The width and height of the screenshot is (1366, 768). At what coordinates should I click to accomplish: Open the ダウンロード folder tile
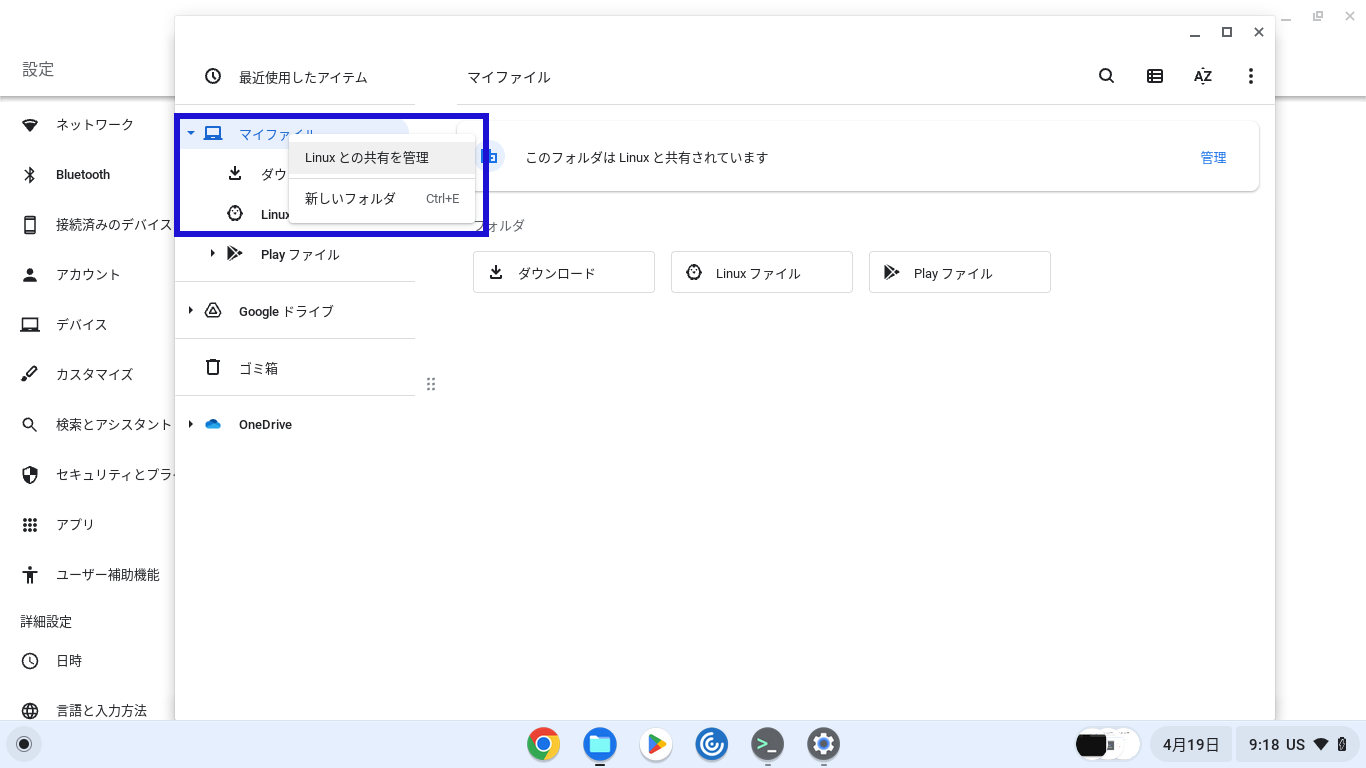click(563, 272)
